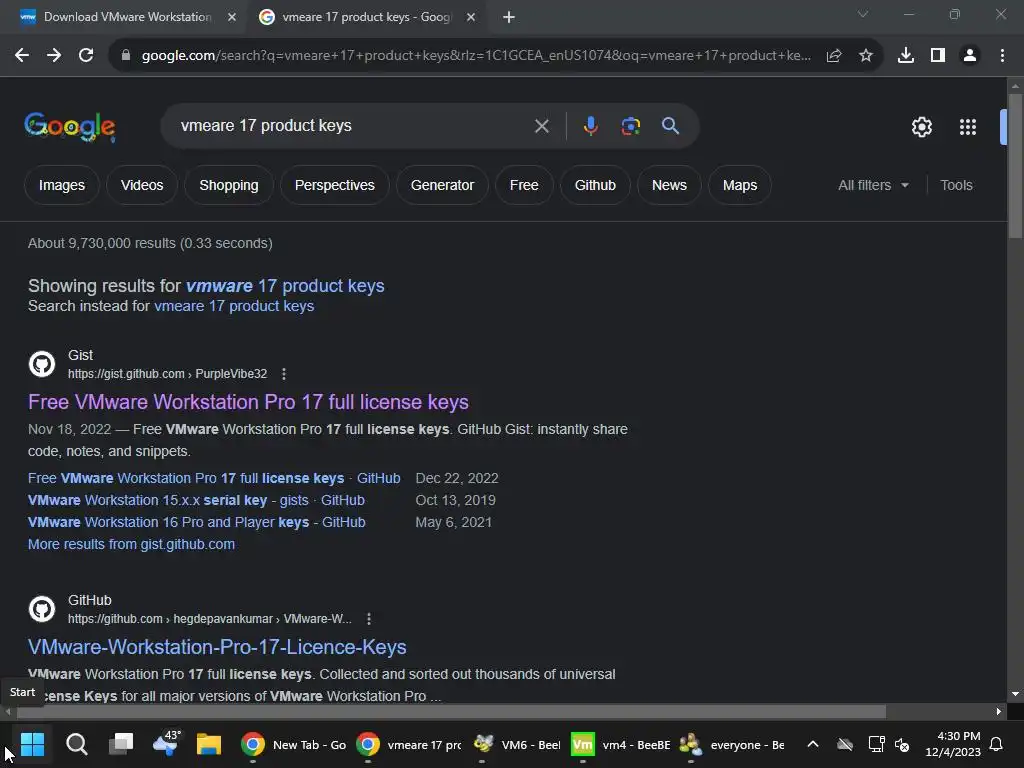
Task: Select the Generator filter chip
Action: pos(442,185)
